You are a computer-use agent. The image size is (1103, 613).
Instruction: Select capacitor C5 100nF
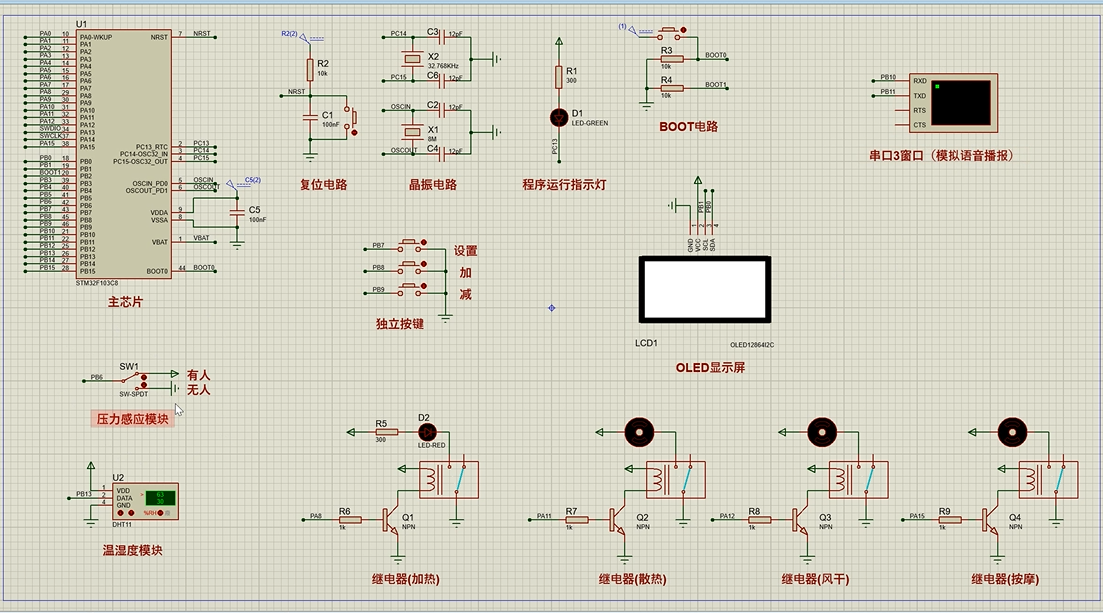tap(237, 213)
